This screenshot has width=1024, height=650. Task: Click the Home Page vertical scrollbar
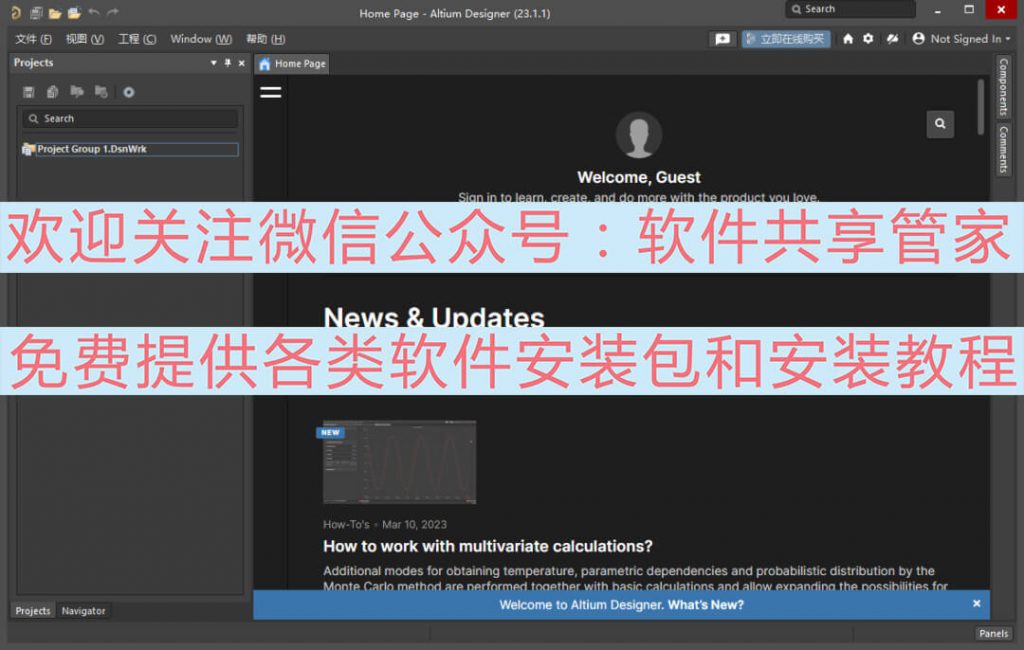click(x=980, y=106)
